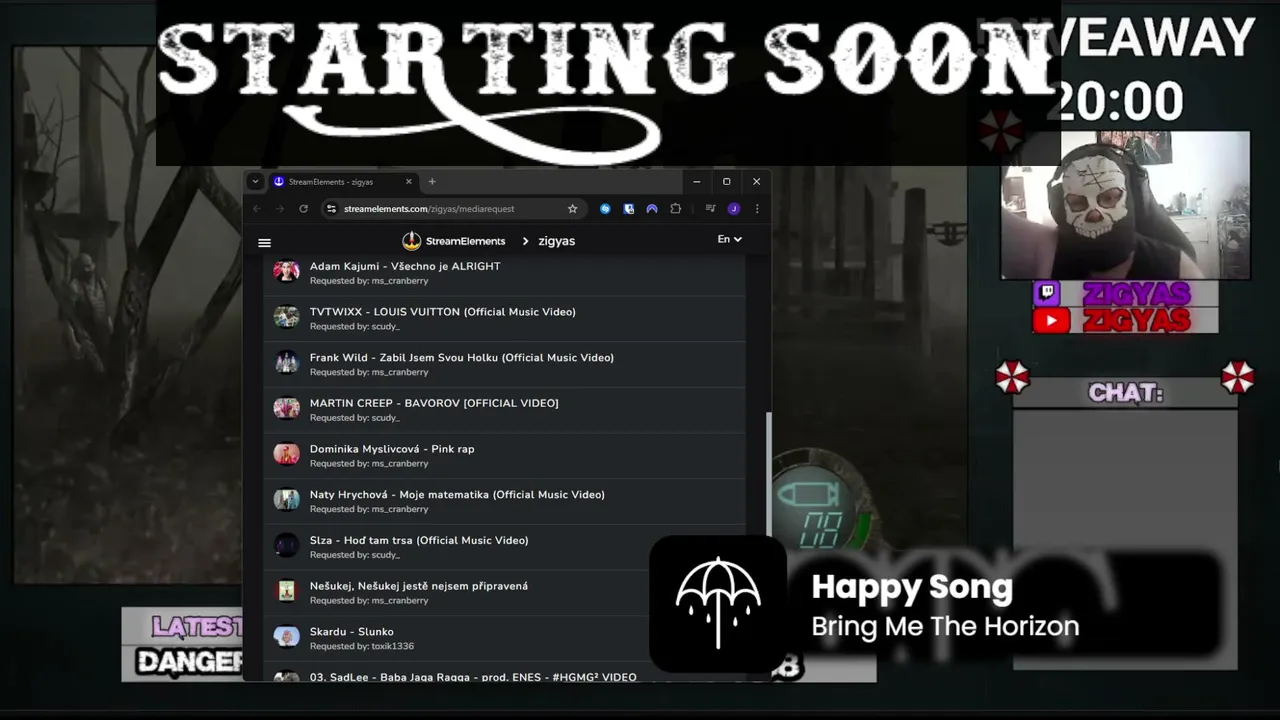This screenshot has width=1280, height=720.
Task: Open a new browser tab
Action: pos(432,182)
